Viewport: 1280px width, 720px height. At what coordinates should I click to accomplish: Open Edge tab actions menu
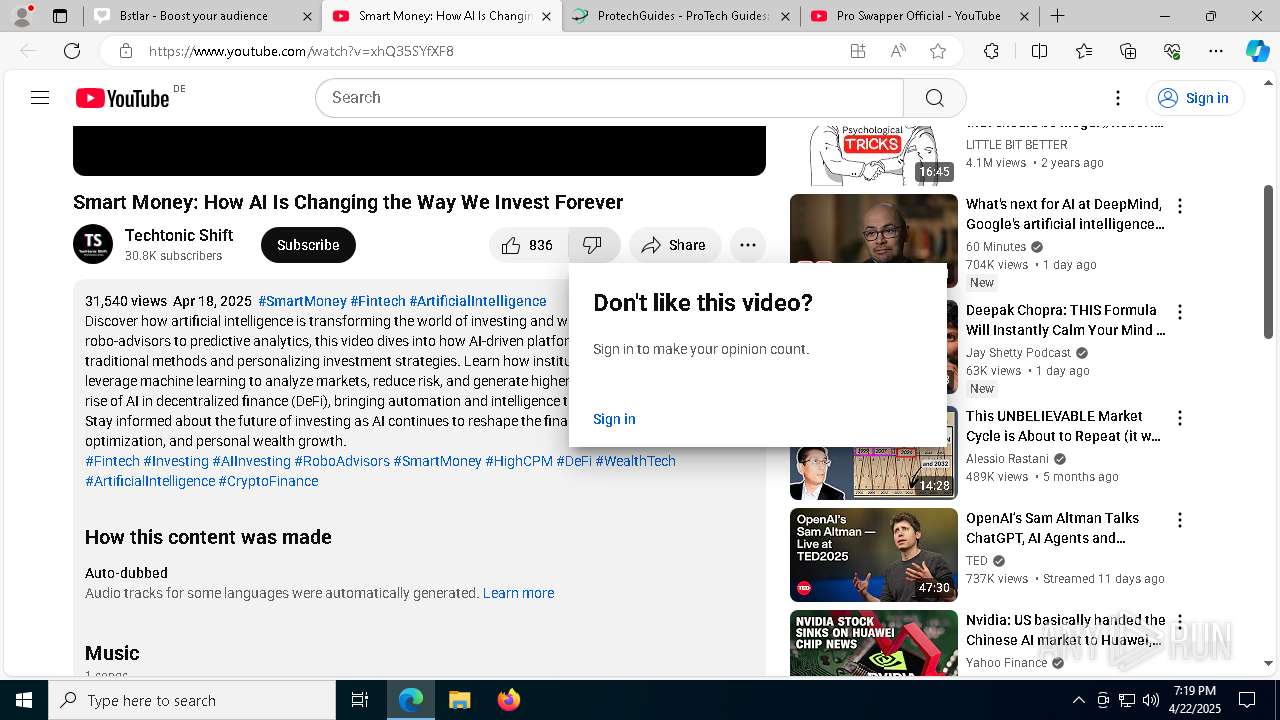click(60, 16)
